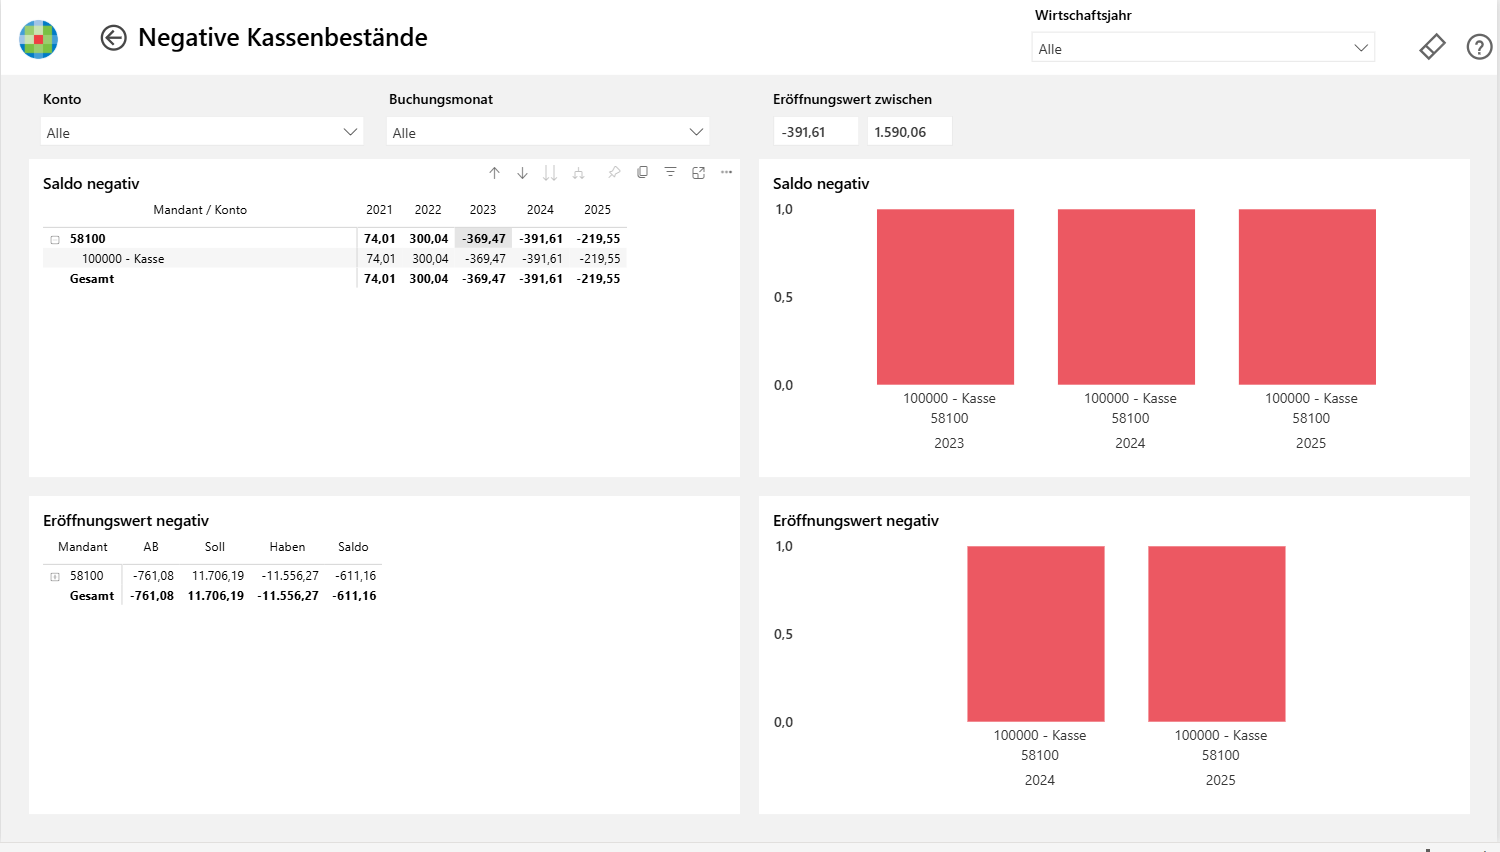Pin the Saldo negativ visual

pyautogui.click(x=614, y=172)
